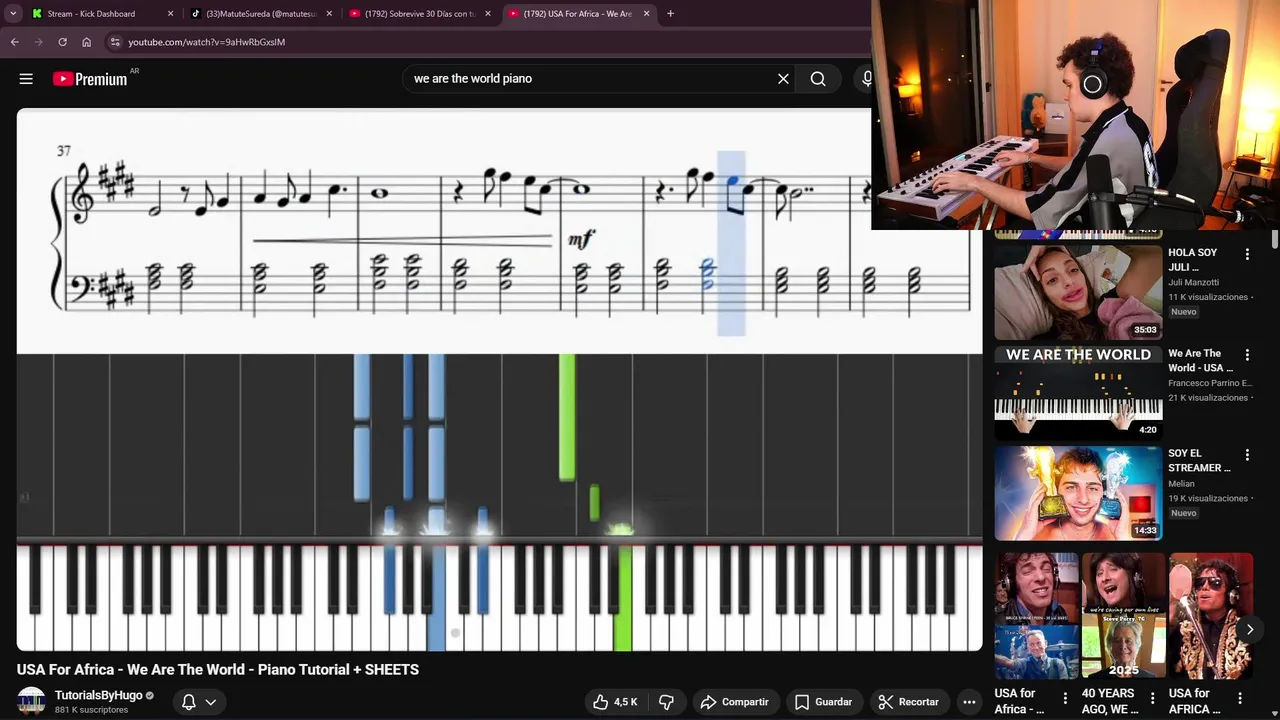The image size is (1280, 720).
Task: Click the video title text
Action: (x=218, y=670)
